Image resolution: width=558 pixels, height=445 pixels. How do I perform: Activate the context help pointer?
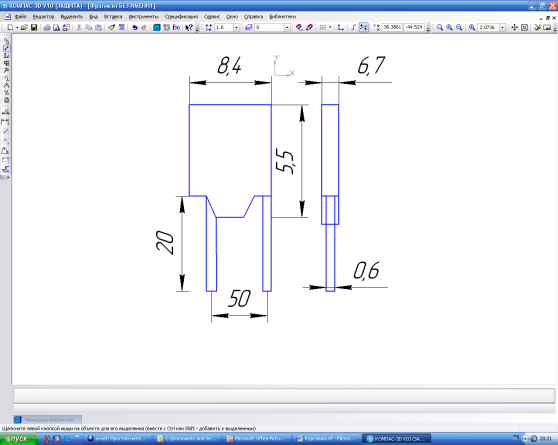point(189,27)
